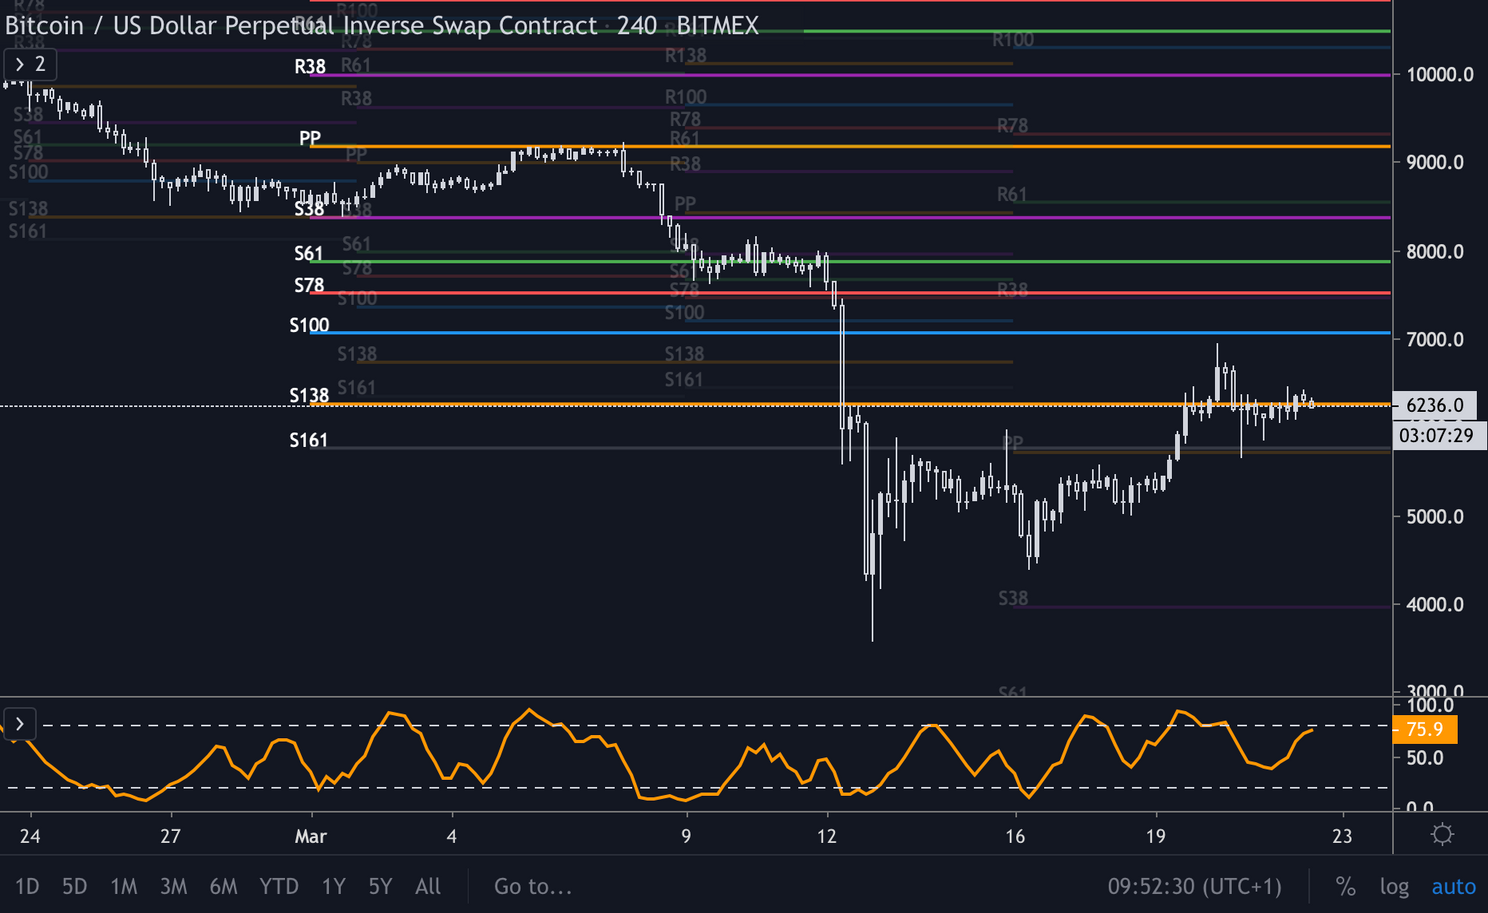
Task: Select the 1D time range
Action: (27, 886)
